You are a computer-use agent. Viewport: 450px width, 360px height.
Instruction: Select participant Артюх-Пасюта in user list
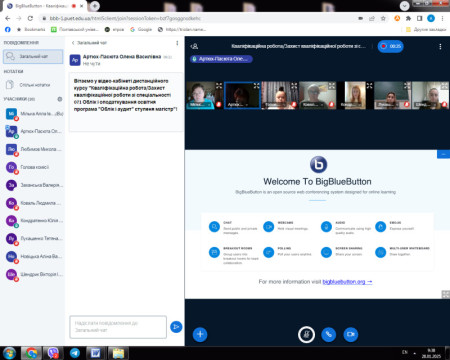[33, 131]
